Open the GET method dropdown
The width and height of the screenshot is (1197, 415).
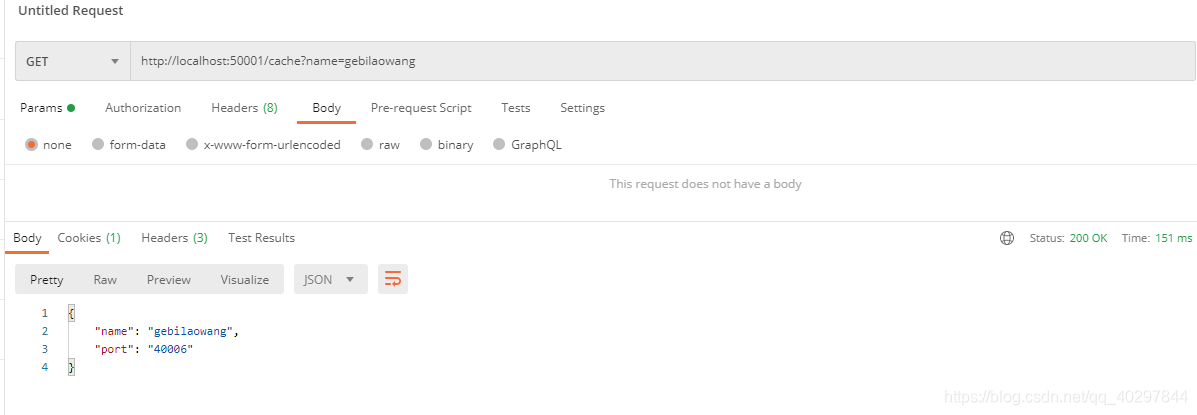point(73,61)
